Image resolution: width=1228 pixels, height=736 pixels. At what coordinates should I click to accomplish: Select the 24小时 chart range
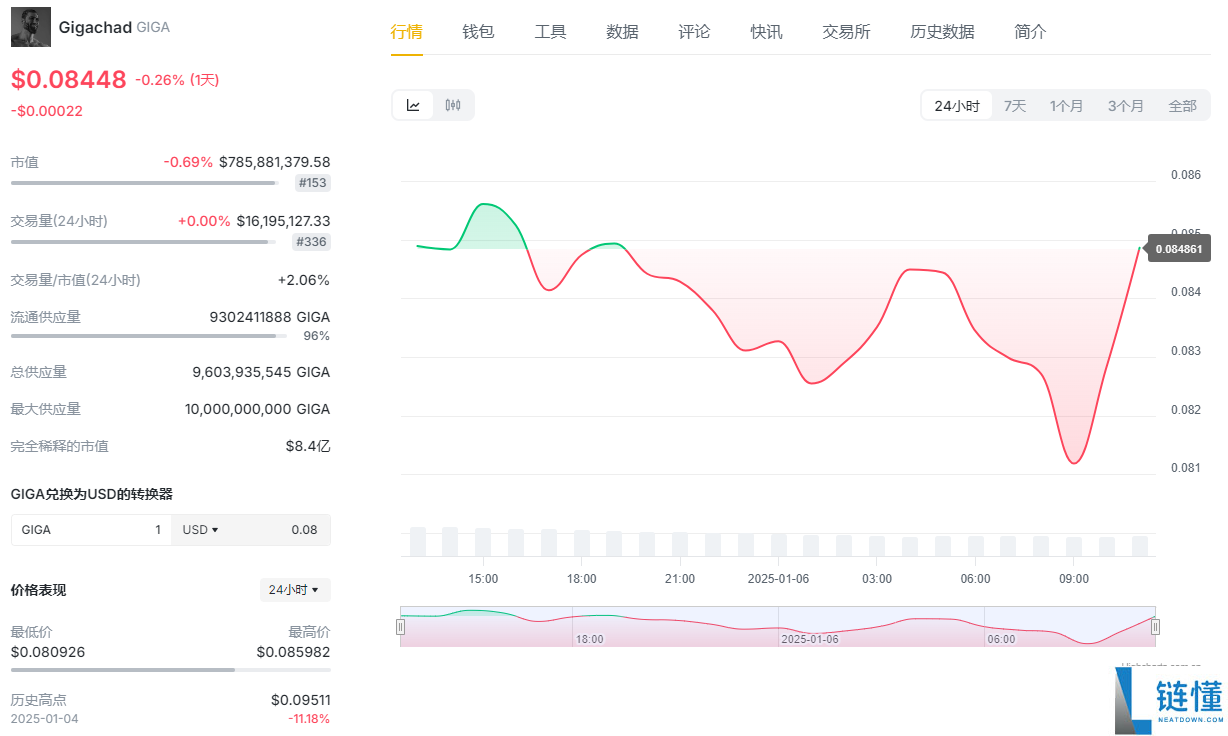tap(957, 105)
